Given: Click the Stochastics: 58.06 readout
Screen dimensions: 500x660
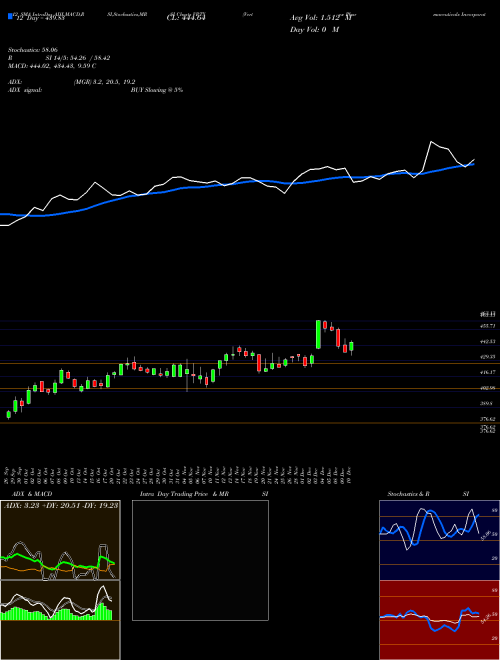Looking at the screenshot, I should [x=33, y=50].
